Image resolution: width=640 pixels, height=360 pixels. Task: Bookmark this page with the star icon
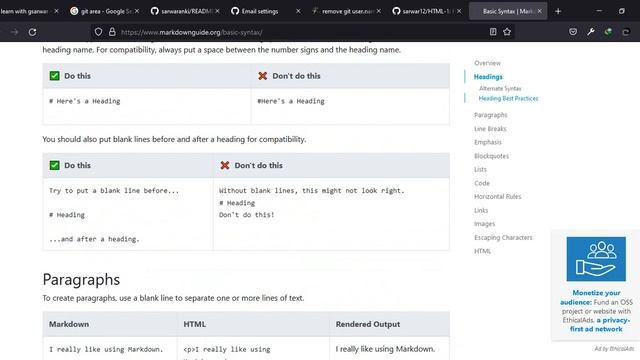pos(507,32)
